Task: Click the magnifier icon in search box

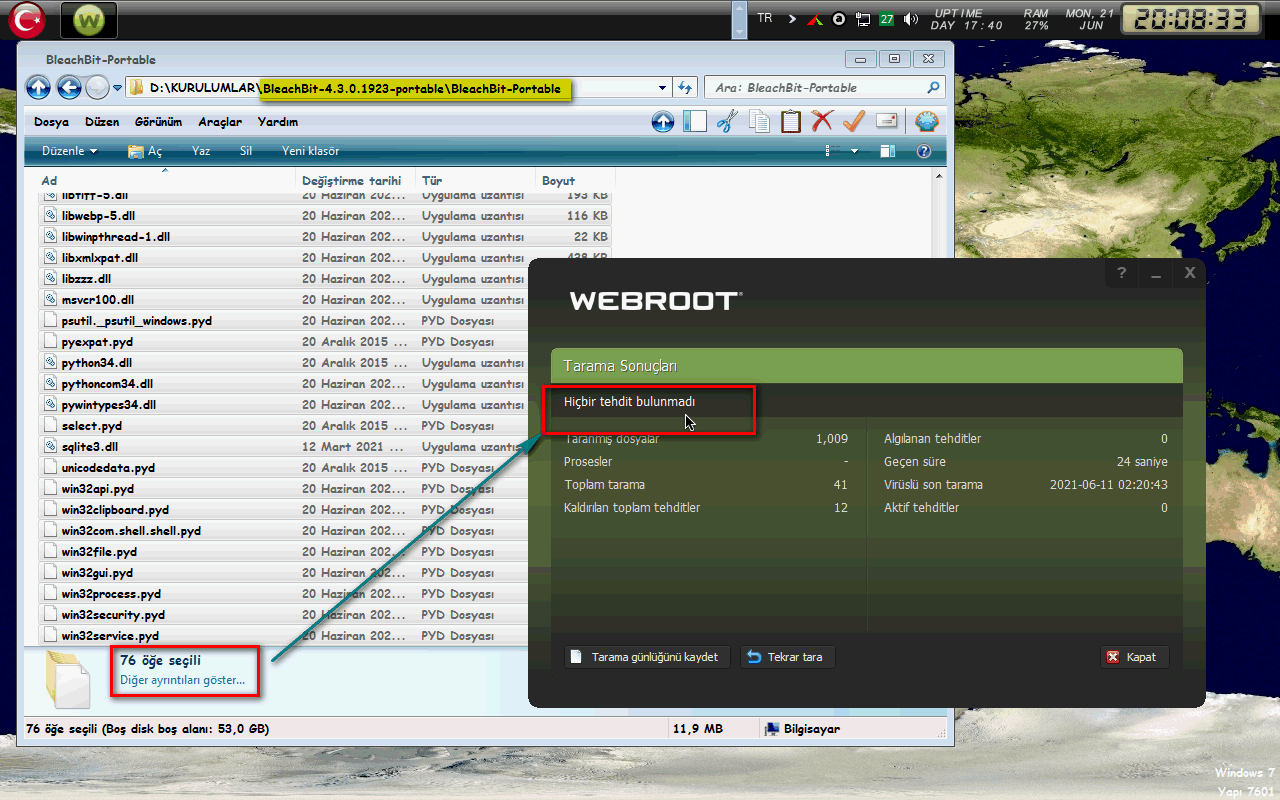Action: (x=933, y=88)
